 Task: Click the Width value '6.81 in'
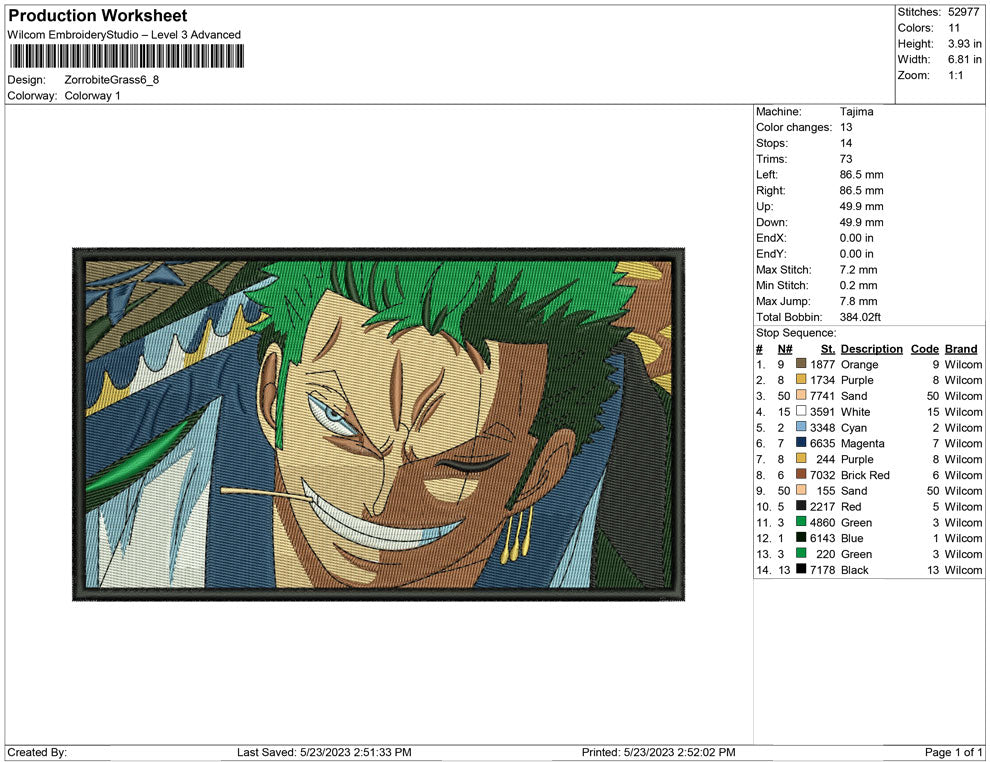(965, 59)
